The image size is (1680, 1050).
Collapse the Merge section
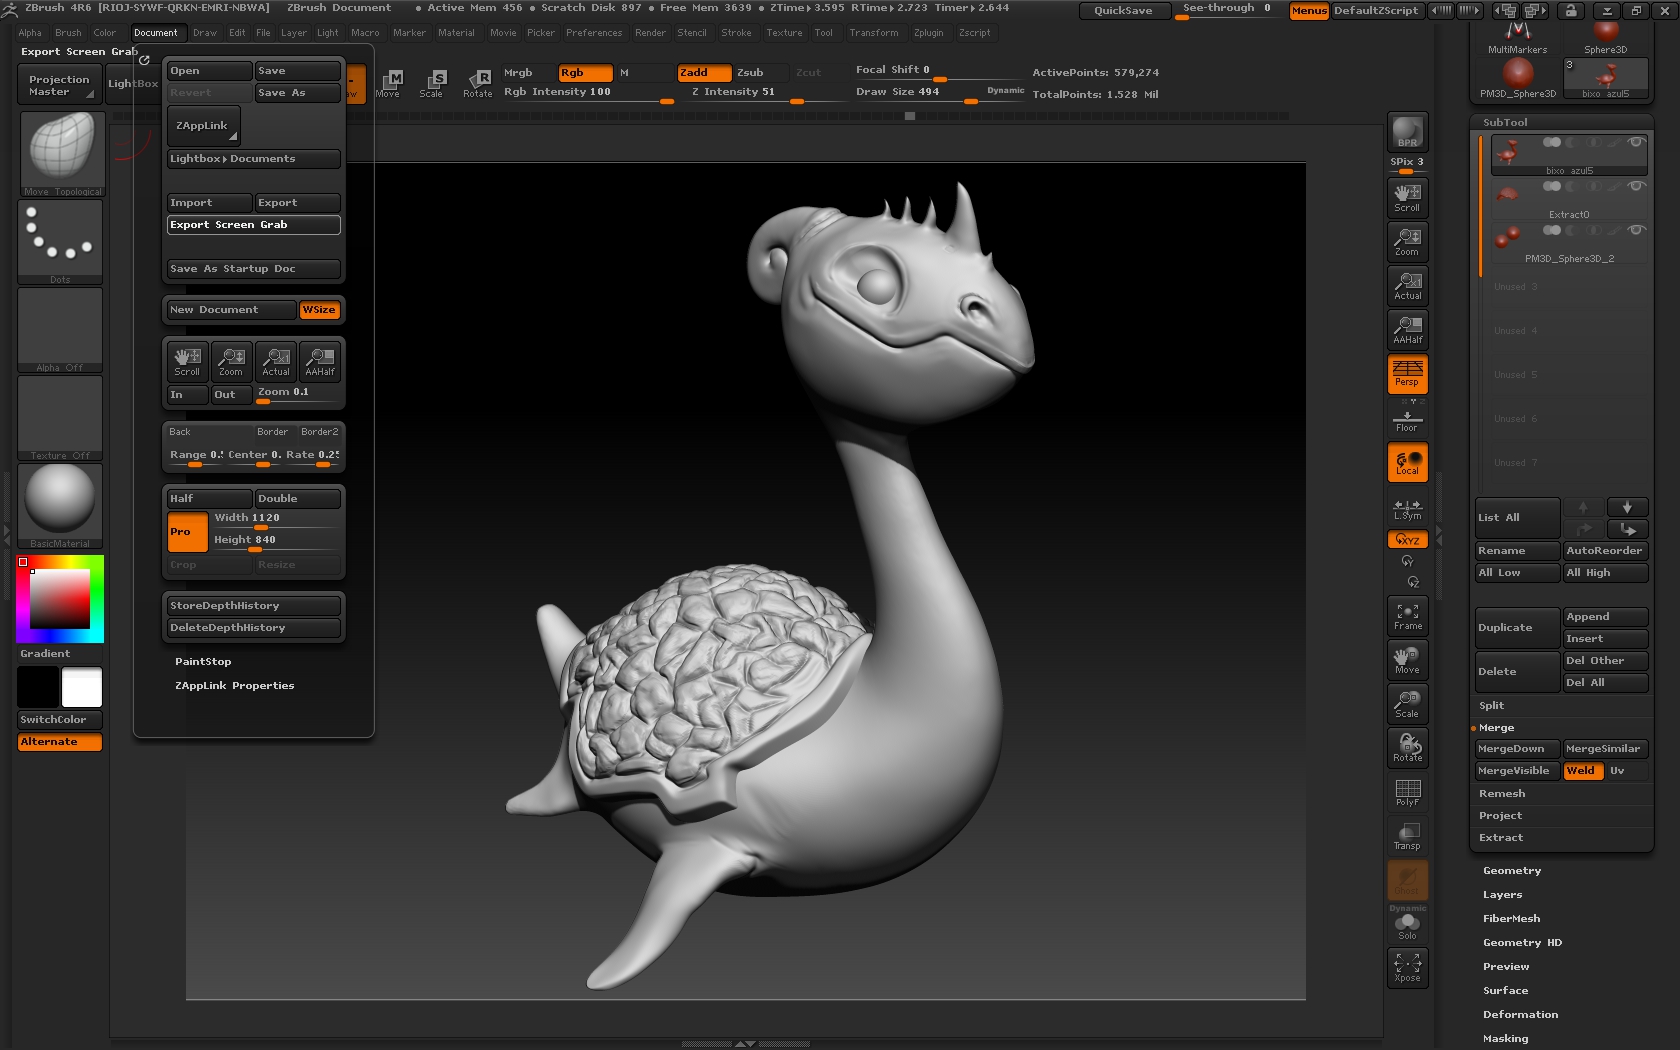(1496, 728)
